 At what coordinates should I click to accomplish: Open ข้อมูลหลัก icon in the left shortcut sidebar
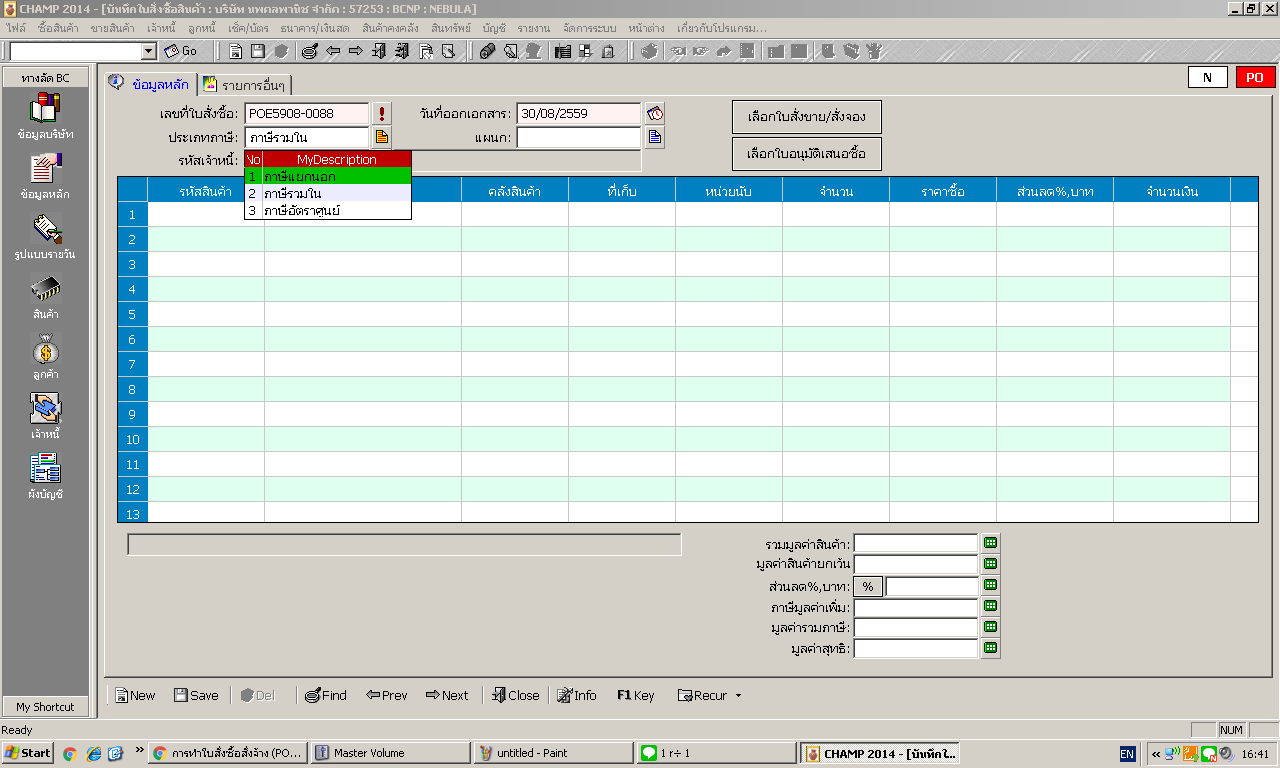[45, 168]
